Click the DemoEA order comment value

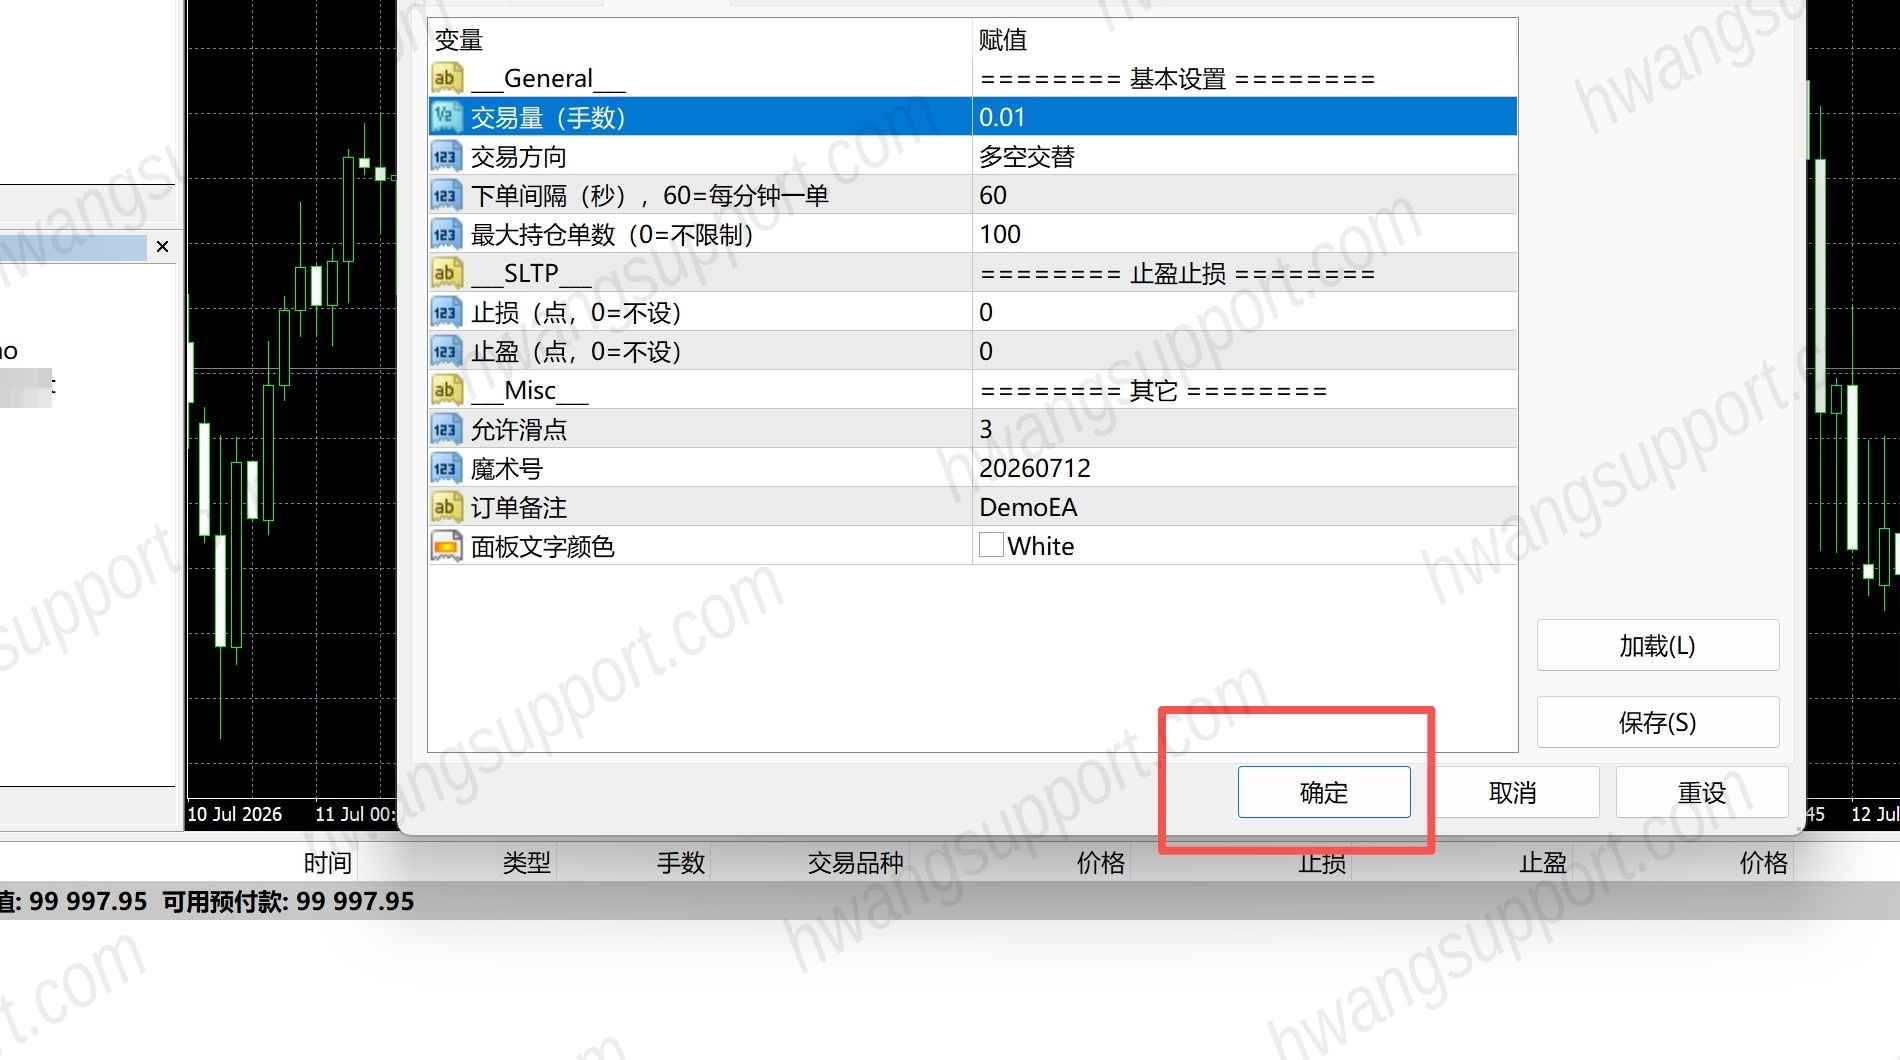pos(1028,507)
